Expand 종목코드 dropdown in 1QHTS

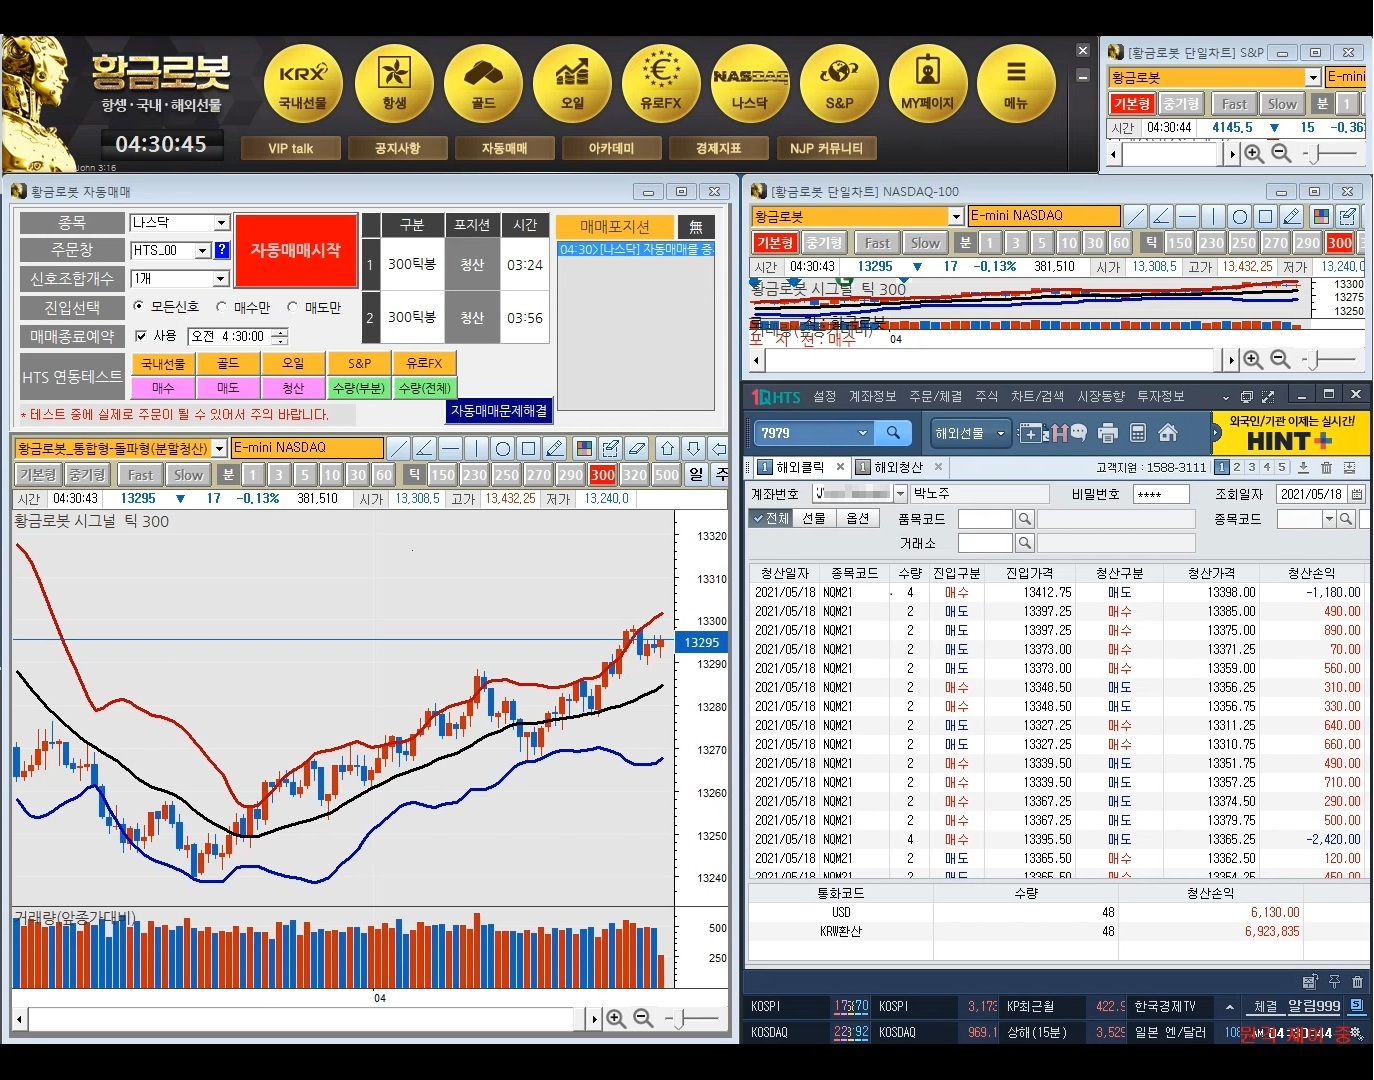coord(1329,519)
